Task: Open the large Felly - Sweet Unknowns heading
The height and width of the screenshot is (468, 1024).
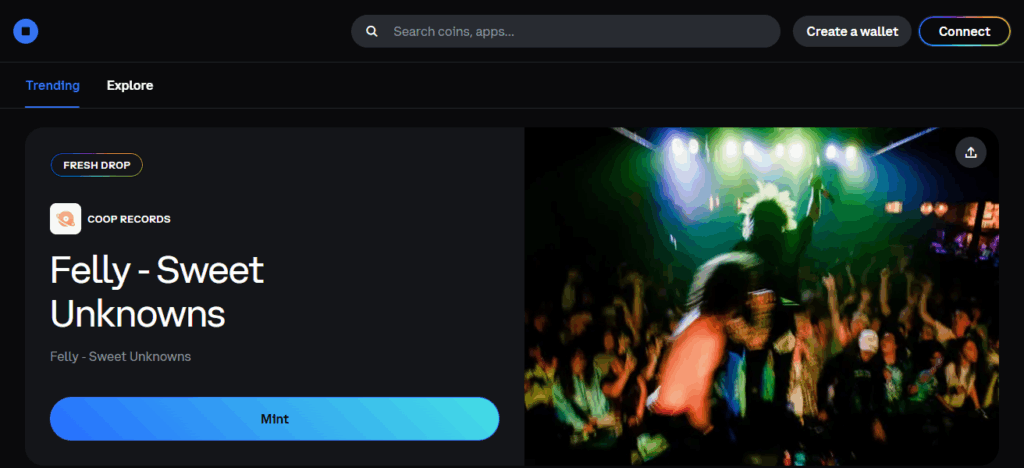Action: [157, 291]
